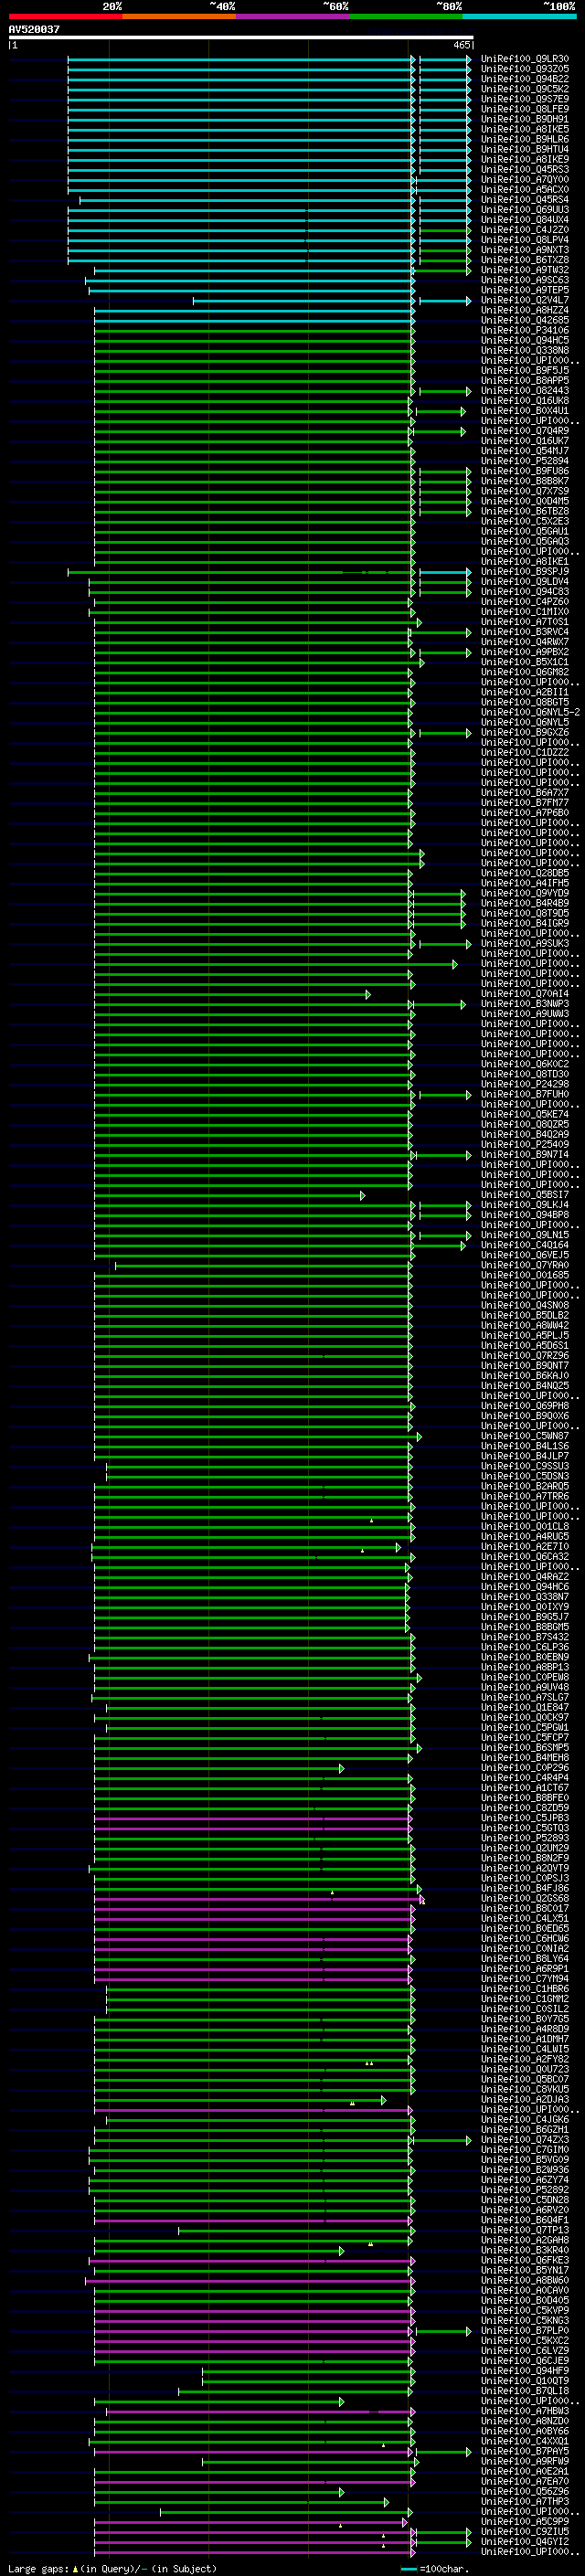Select the UniRef100_A7QYQ0 label
The image size is (585, 2576).
[x=525, y=179]
